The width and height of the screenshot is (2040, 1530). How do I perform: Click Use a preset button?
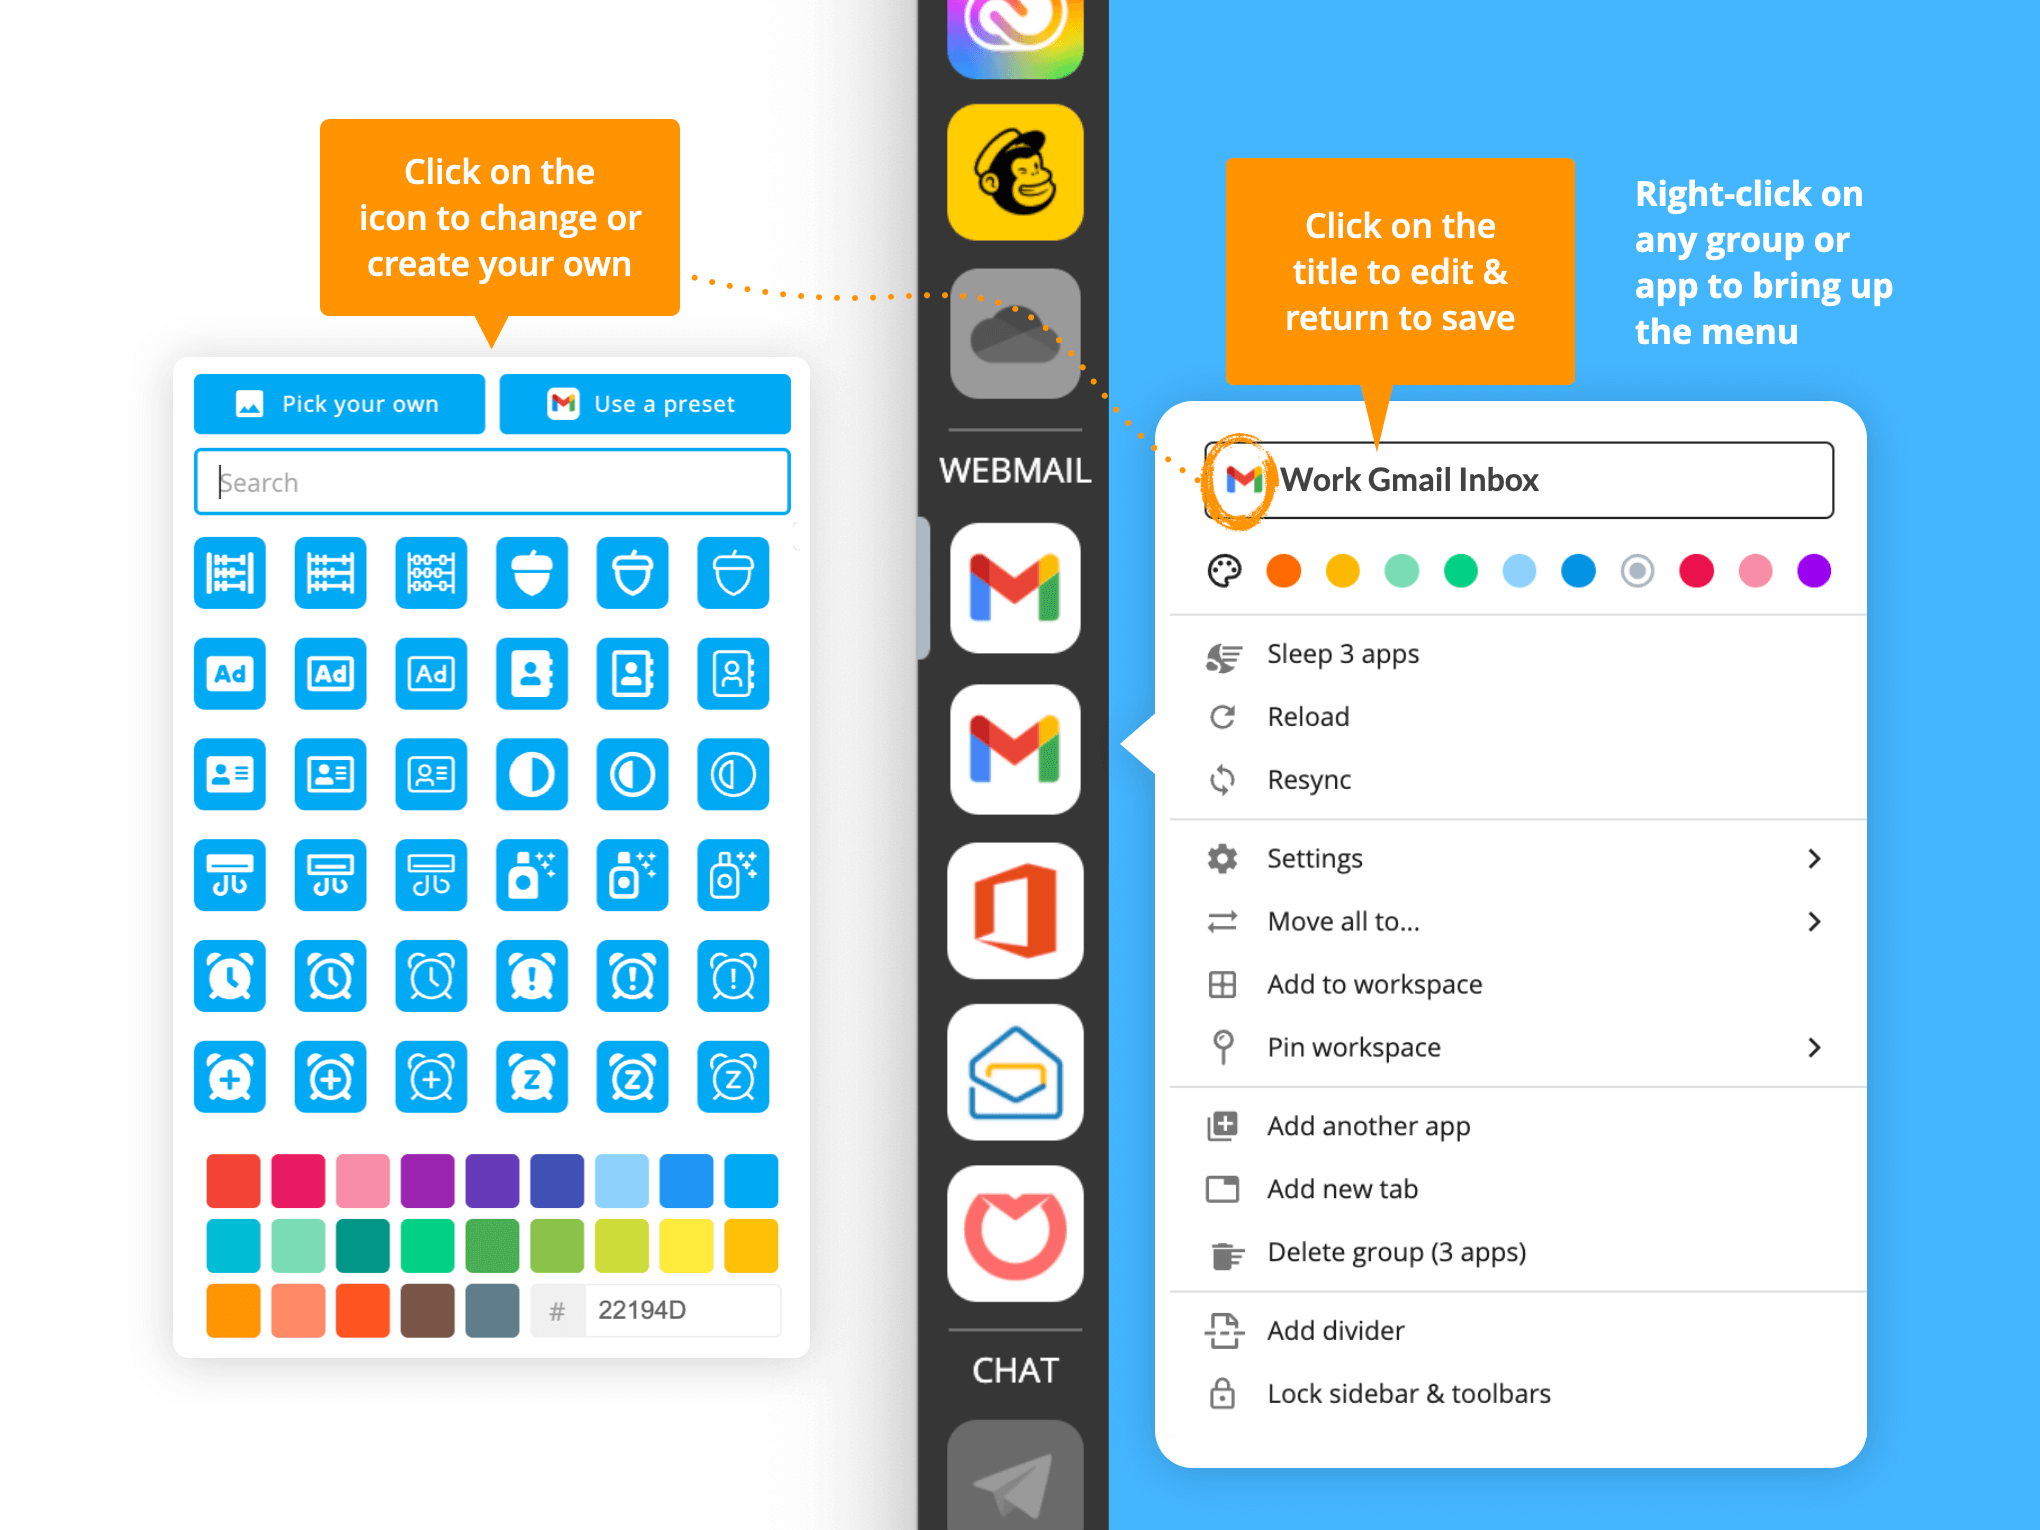tap(643, 403)
